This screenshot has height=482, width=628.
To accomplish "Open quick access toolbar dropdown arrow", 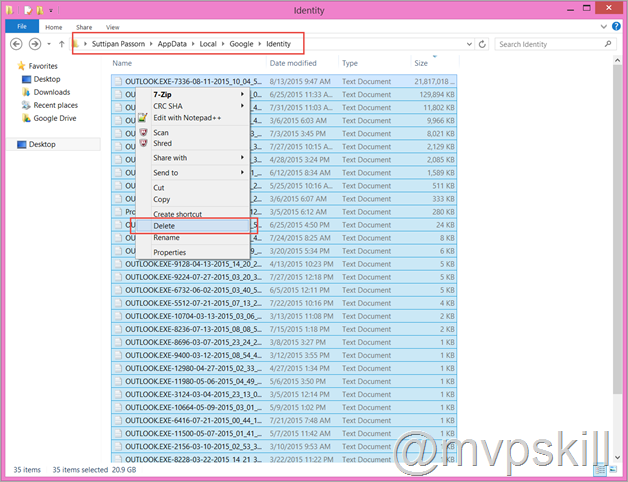I will click(x=51, y=10).
